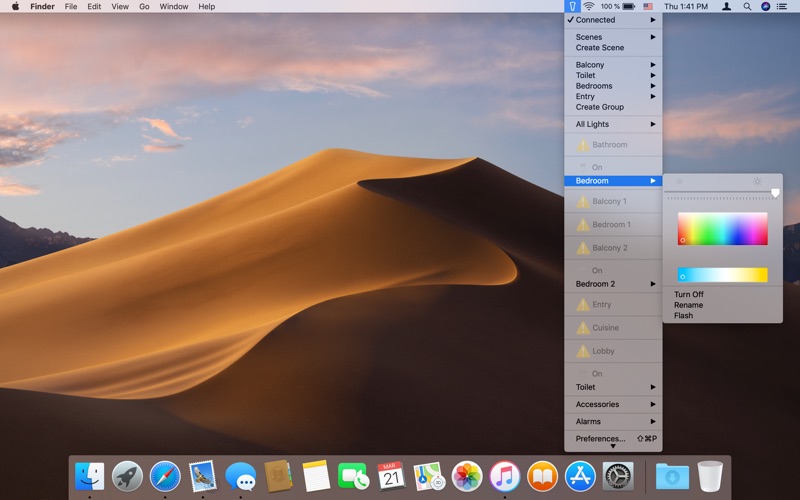Open Photos in the Dock
The height and width of the screenshot is (500, 800).
466,476
